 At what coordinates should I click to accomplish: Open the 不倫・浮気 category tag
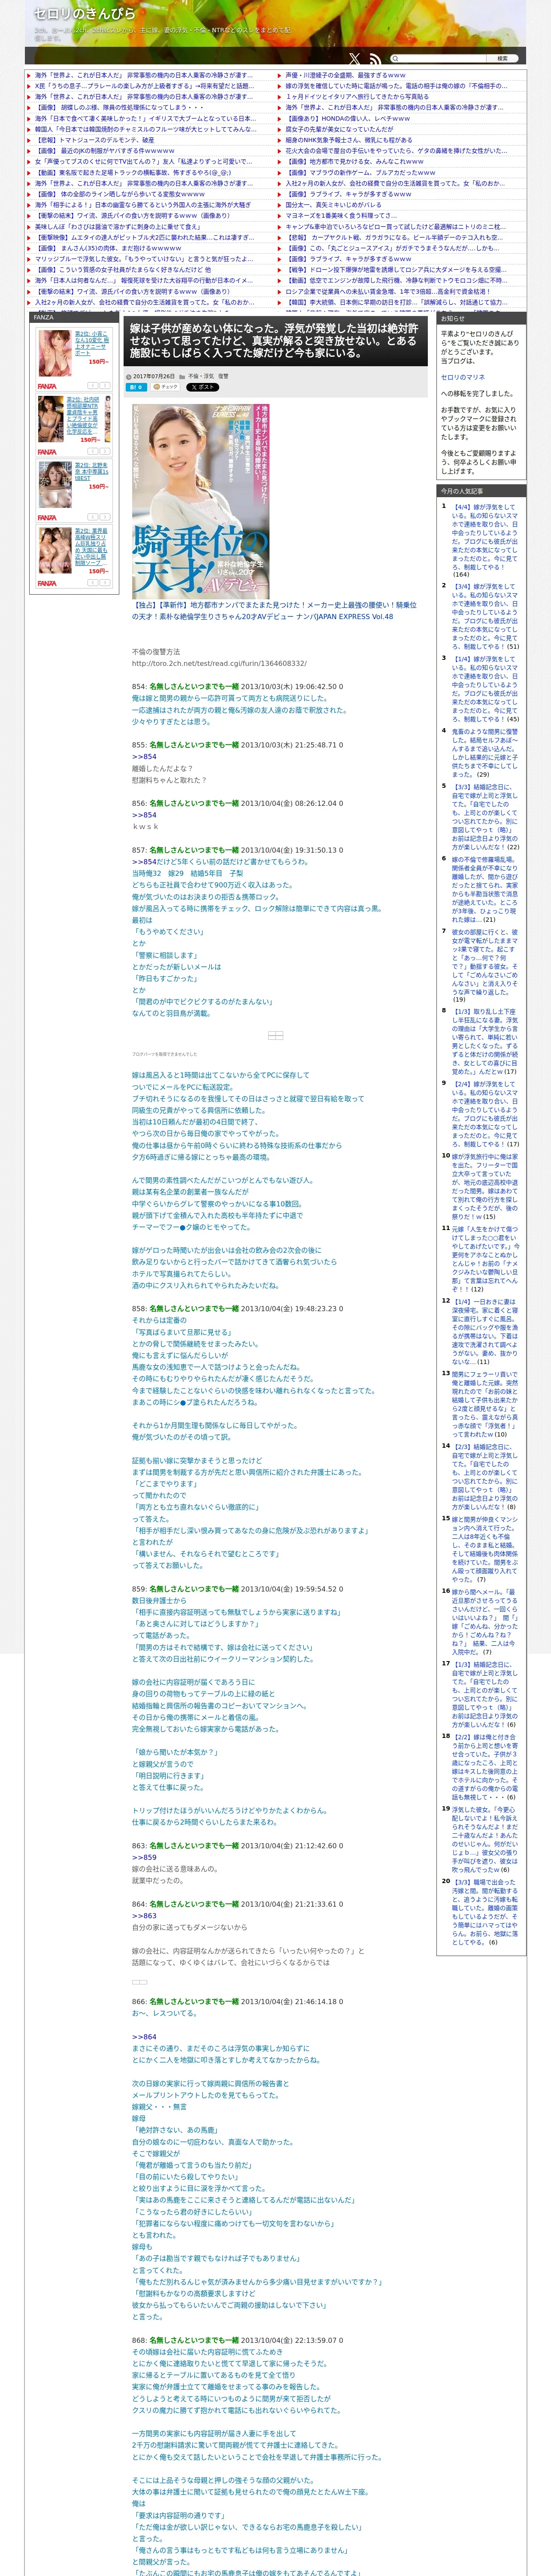point(200,376)
